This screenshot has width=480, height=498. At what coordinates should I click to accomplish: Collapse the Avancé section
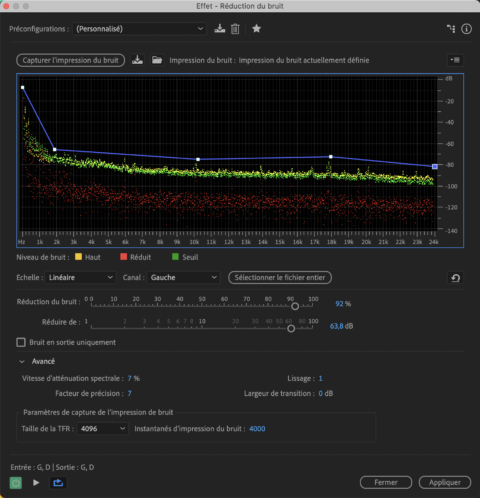(x=22, y=361)
